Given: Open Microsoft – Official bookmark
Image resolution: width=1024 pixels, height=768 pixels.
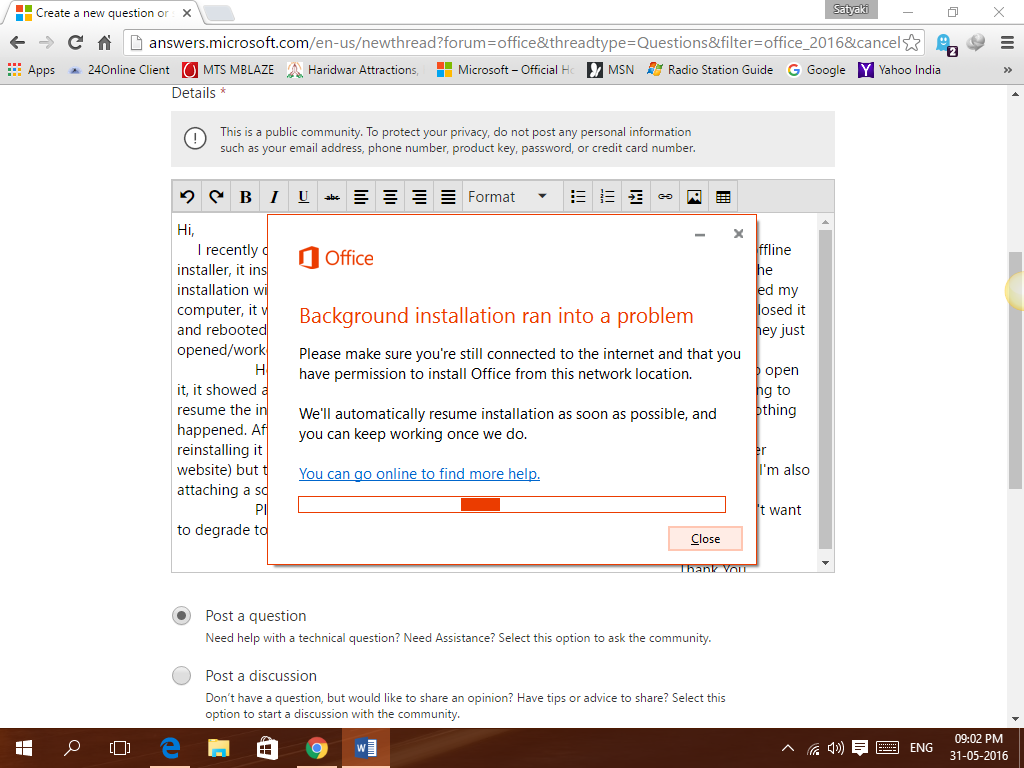Looking at the screenshot, I should (x=505, y=70).
